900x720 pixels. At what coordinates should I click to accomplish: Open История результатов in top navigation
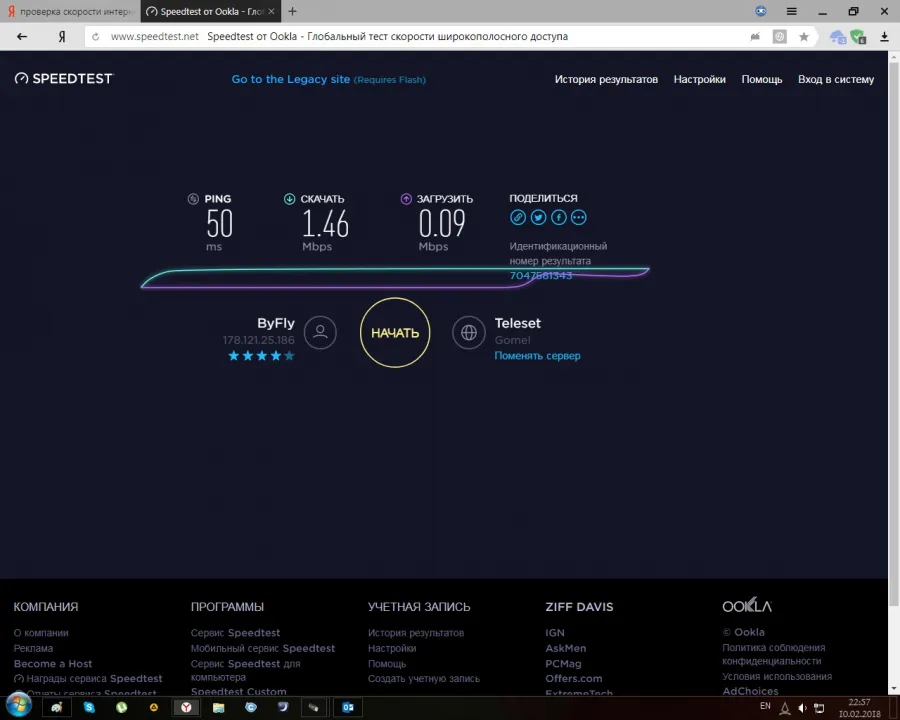(x=606, y=79)
